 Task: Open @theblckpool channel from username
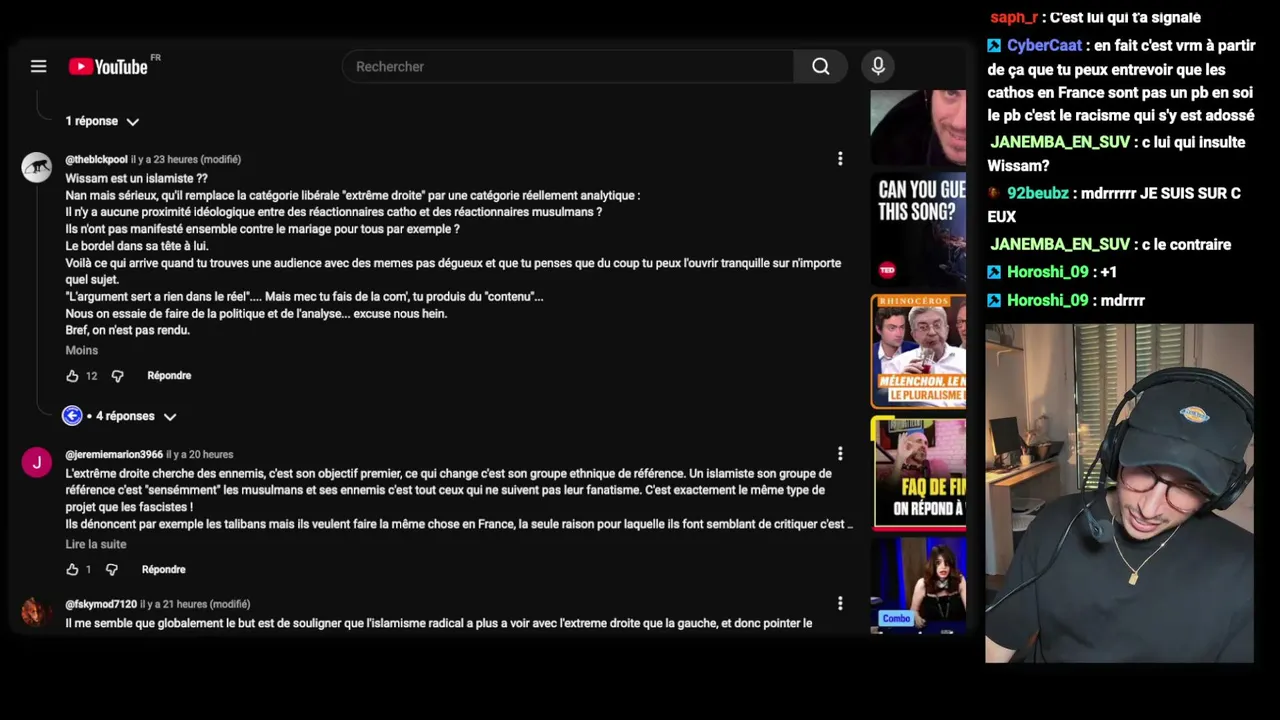coord(96,159)
